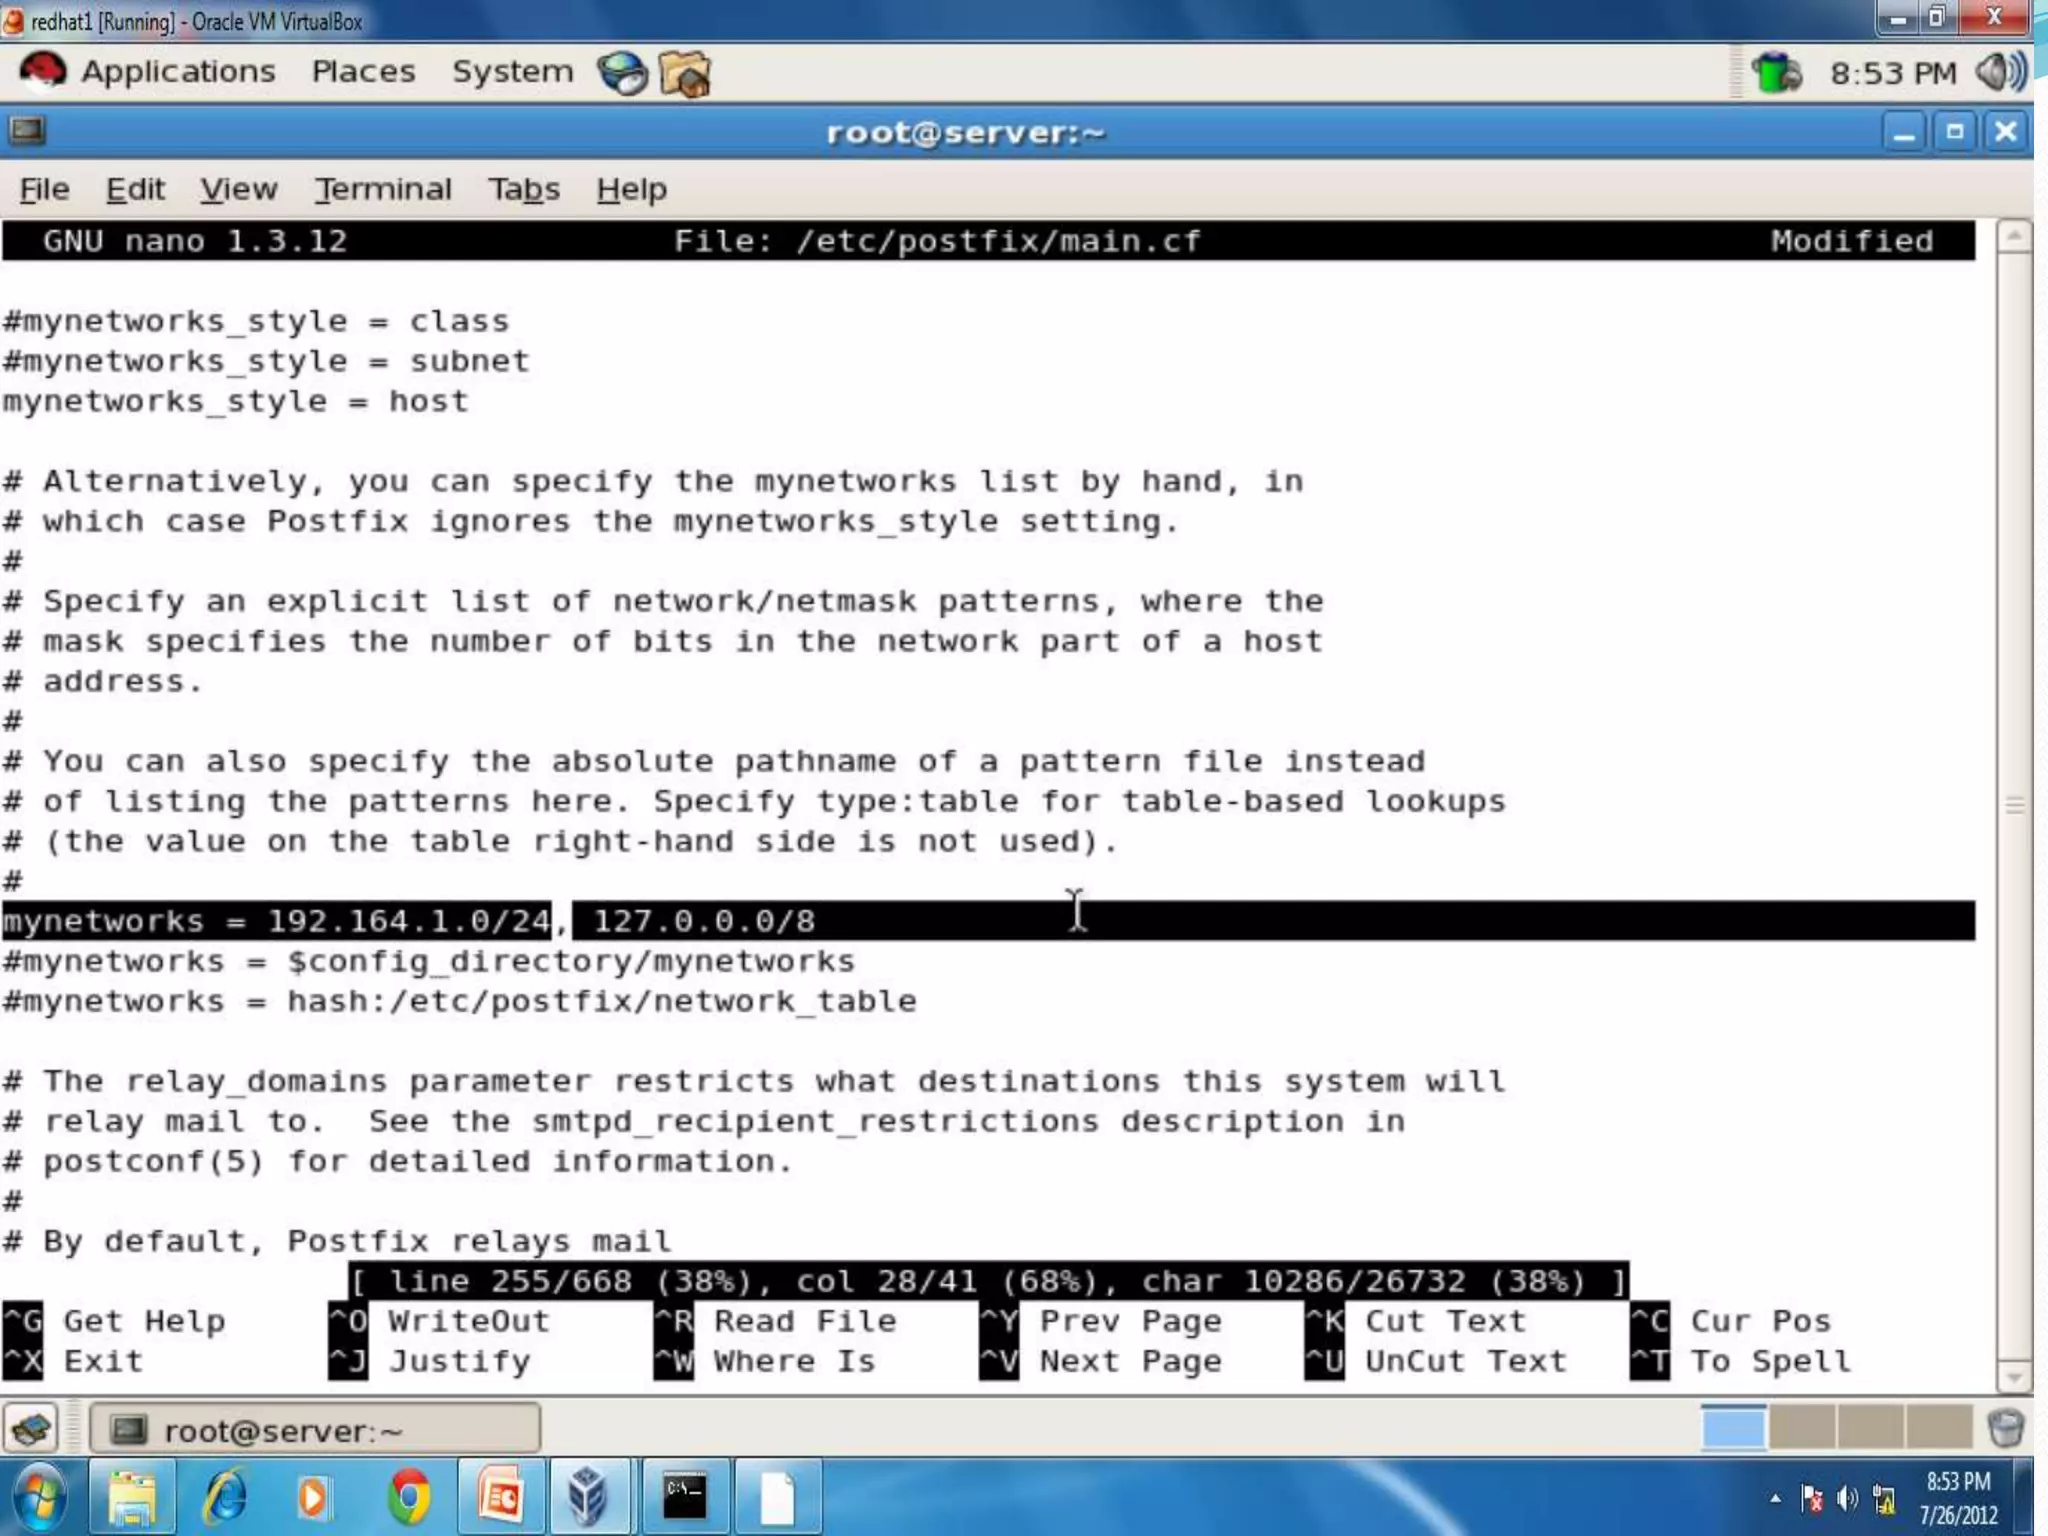
Task: Open the Edit menu in terminal
Action: click(135, 189)
